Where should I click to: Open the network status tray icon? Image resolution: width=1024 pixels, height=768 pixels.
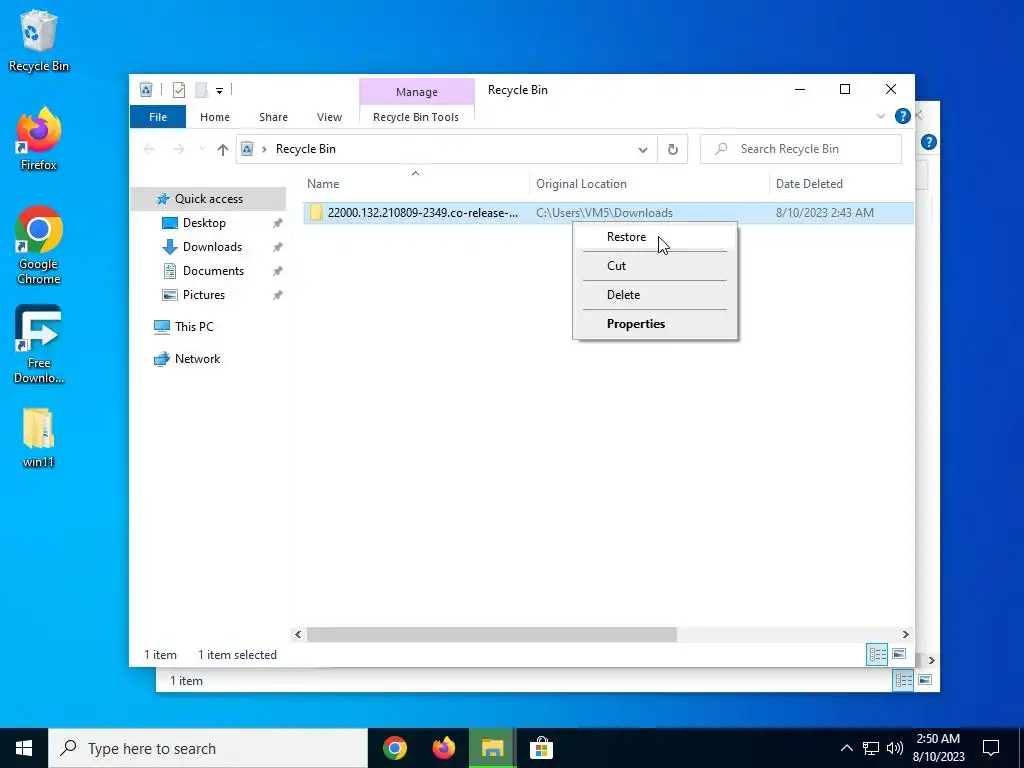pos(871,748)
